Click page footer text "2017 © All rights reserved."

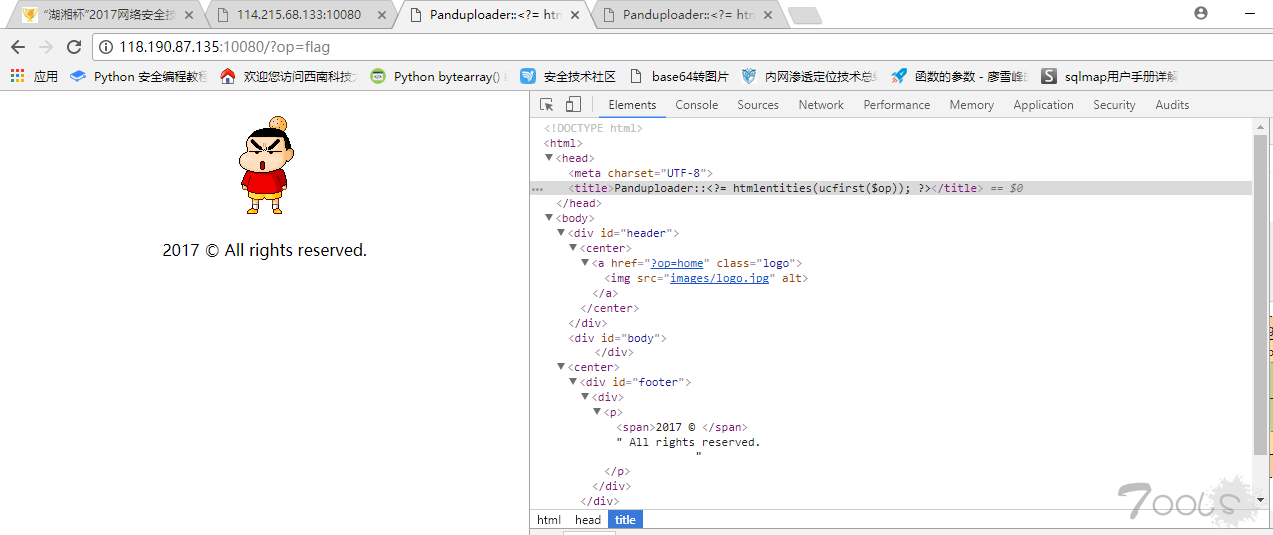(264, 250)
